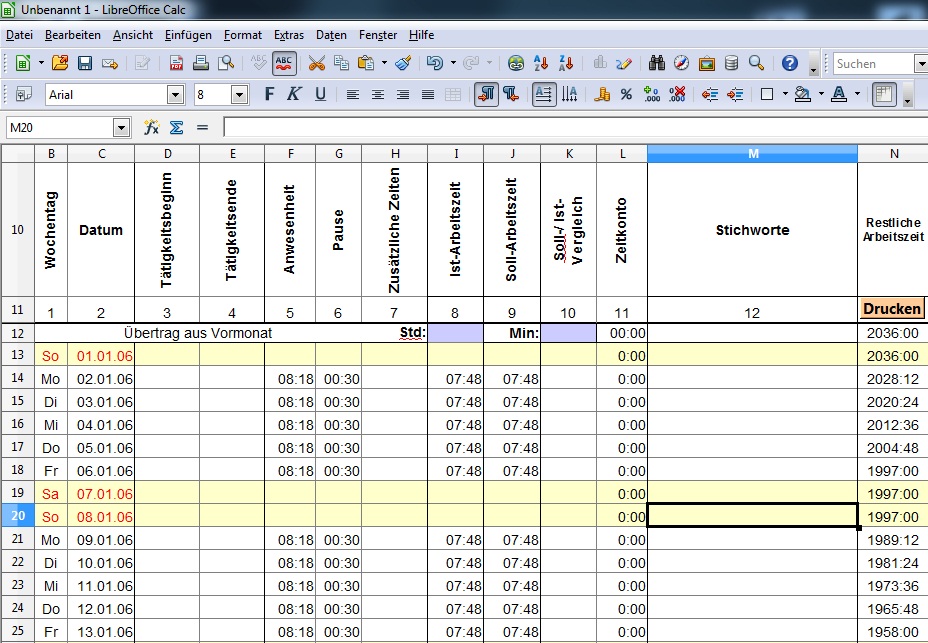928x643 pixels.
Task: Click the Drucken button
Action: [x=892, y=308]
